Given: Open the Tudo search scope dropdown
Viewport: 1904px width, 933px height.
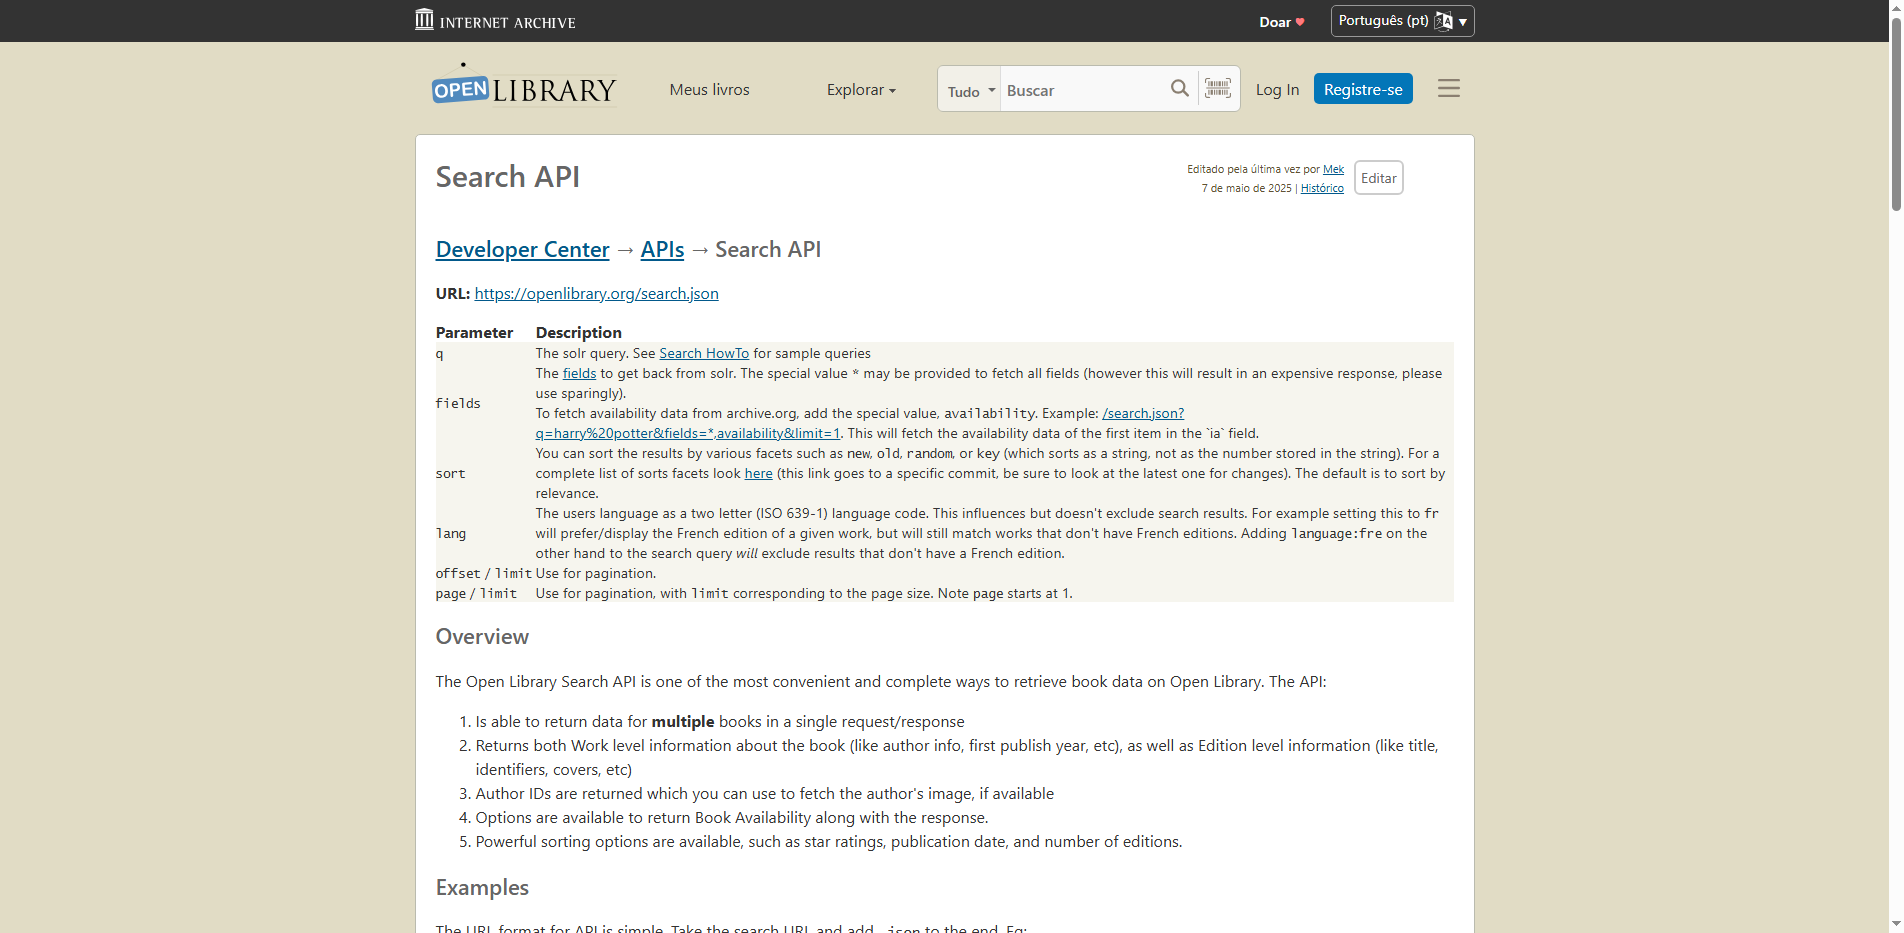Looking at the screenshot, I should [967, 89].
